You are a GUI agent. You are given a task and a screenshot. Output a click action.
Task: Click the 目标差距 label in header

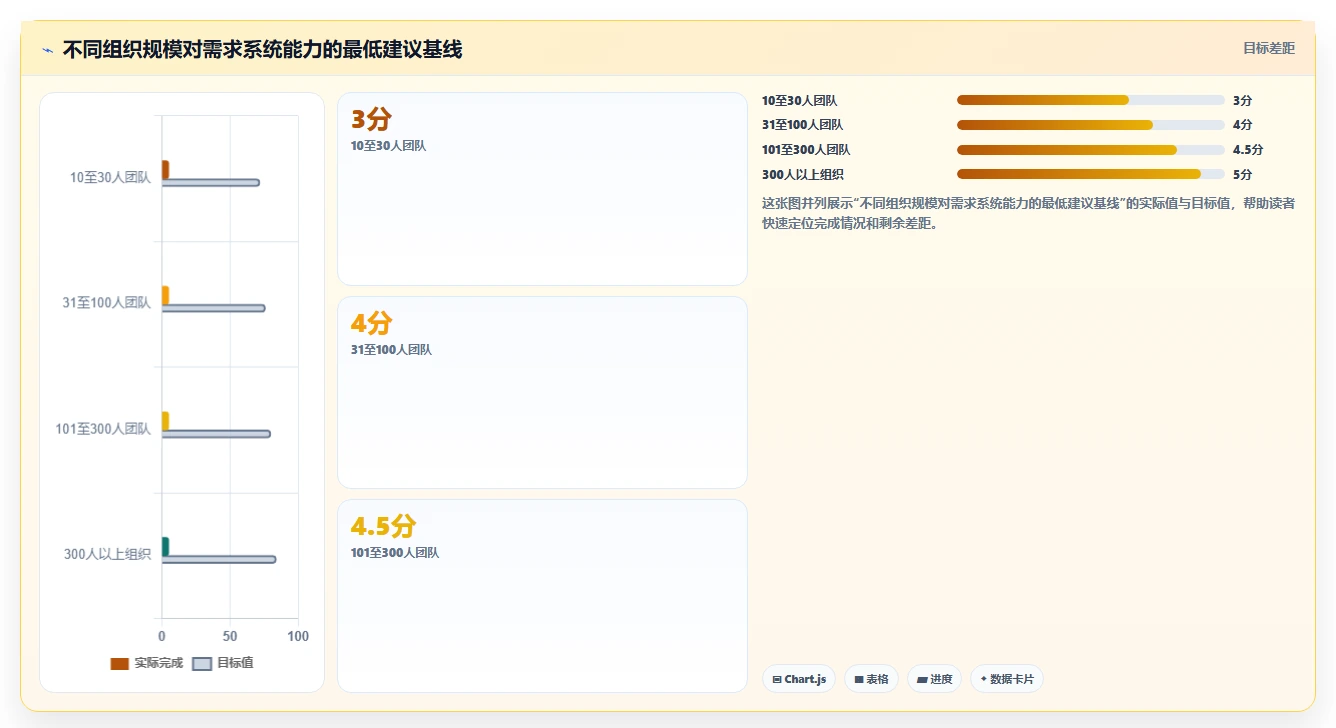click(1268, 48)
